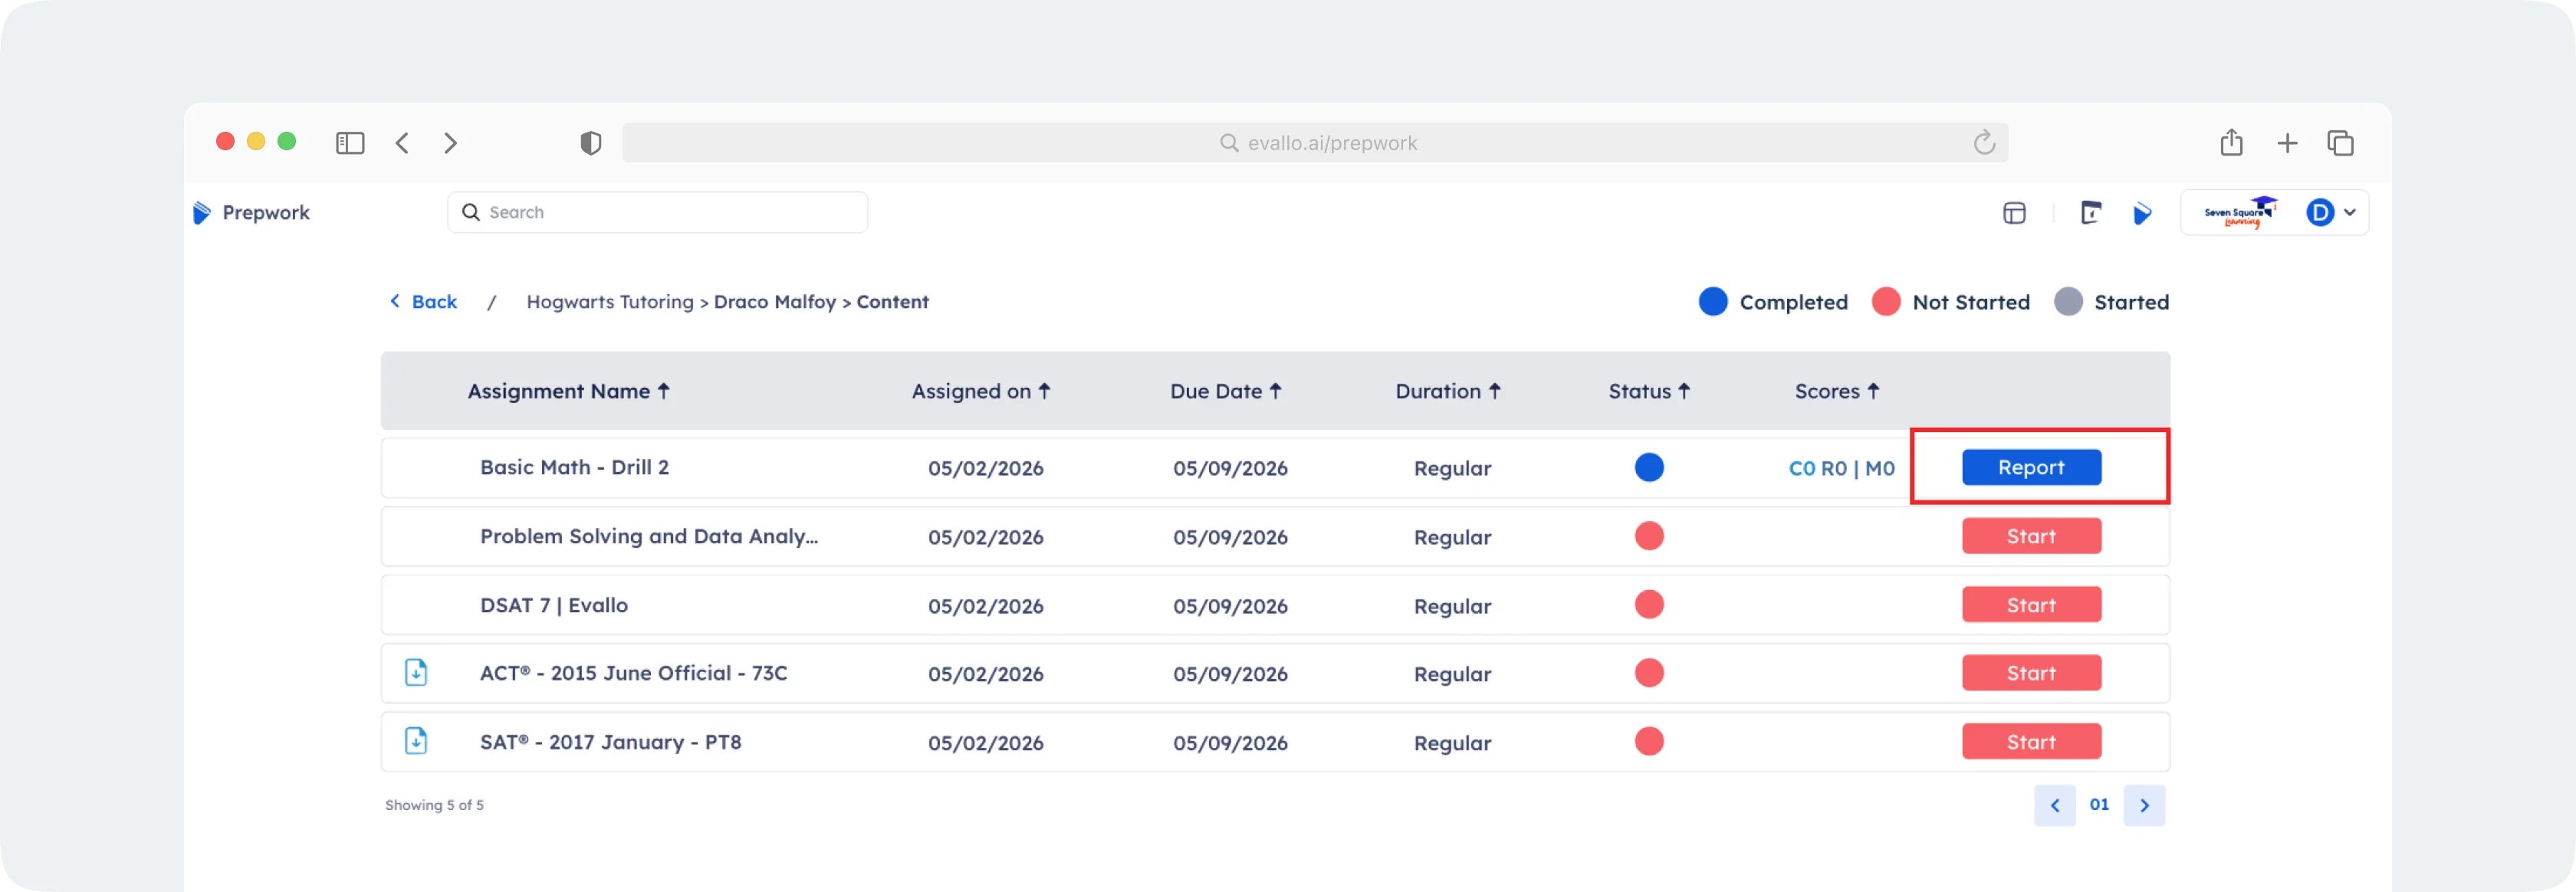Open the Report for Basic Math Drill 2

coord(2031,468)
